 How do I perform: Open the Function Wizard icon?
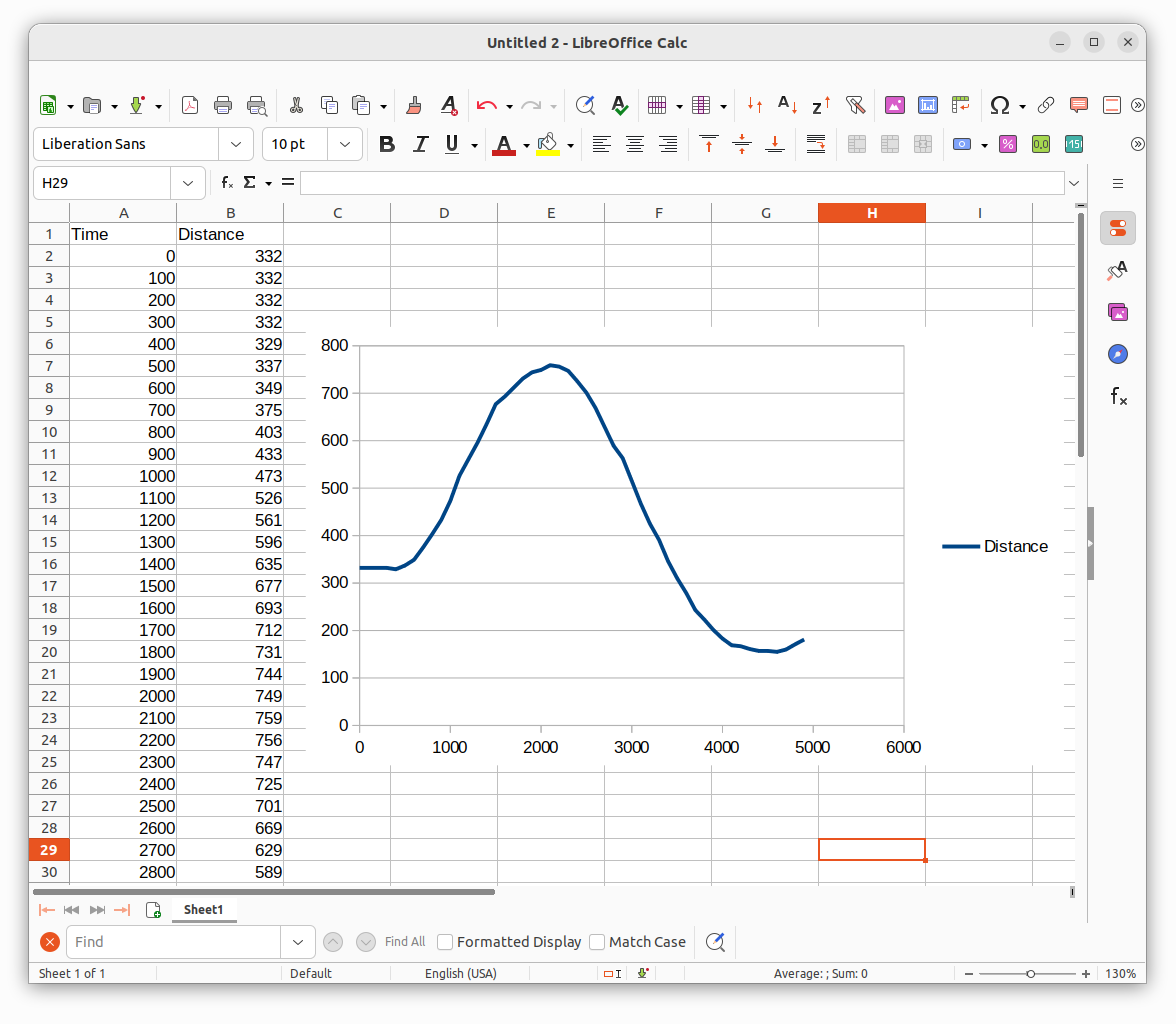[x=227, y=182]
